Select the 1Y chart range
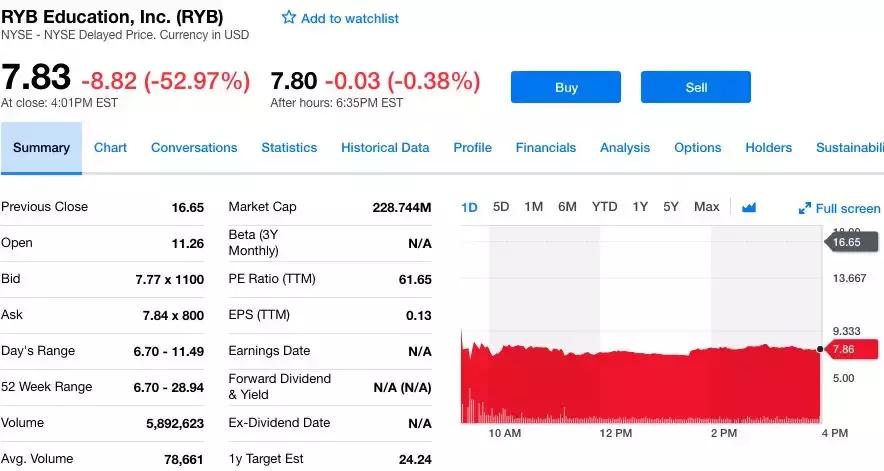The width and height of the screenshot is (884, 471). [640, 207]
